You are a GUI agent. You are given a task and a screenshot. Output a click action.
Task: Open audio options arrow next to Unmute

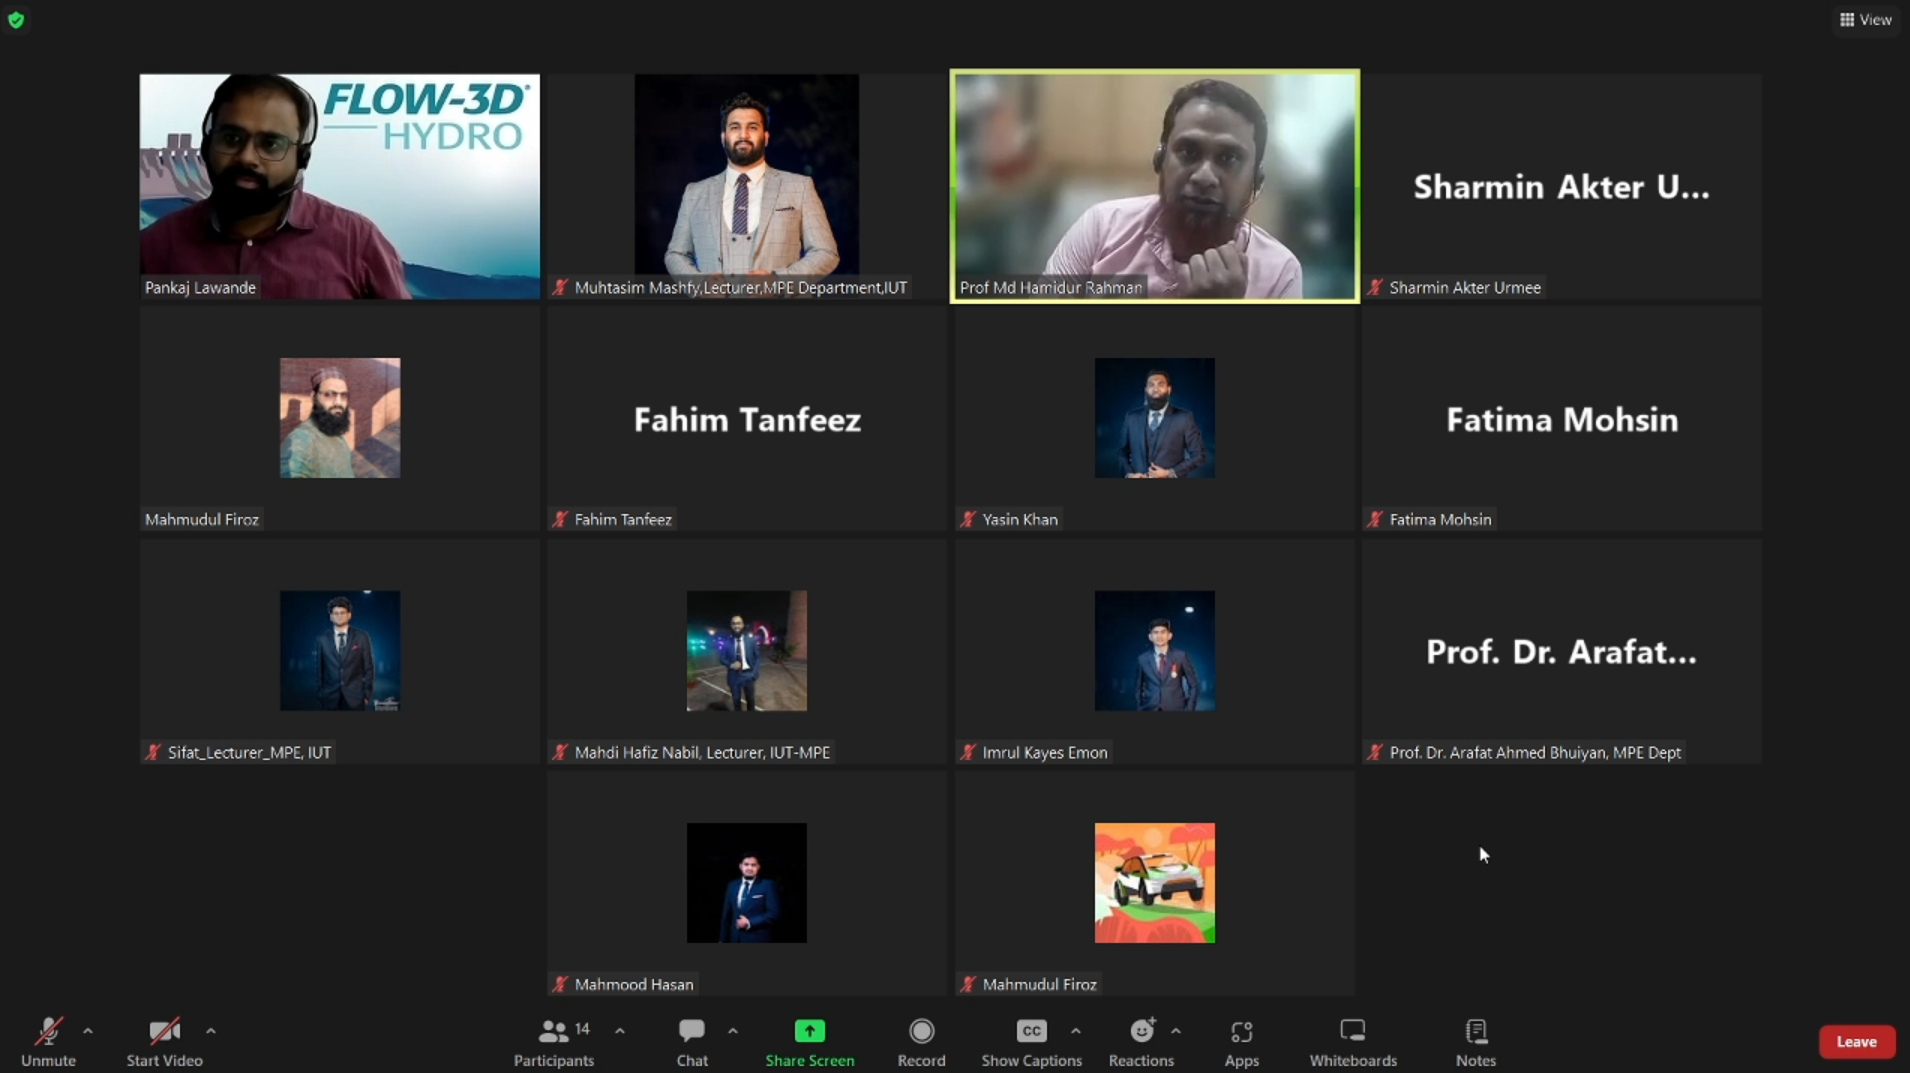point(88,1030)
